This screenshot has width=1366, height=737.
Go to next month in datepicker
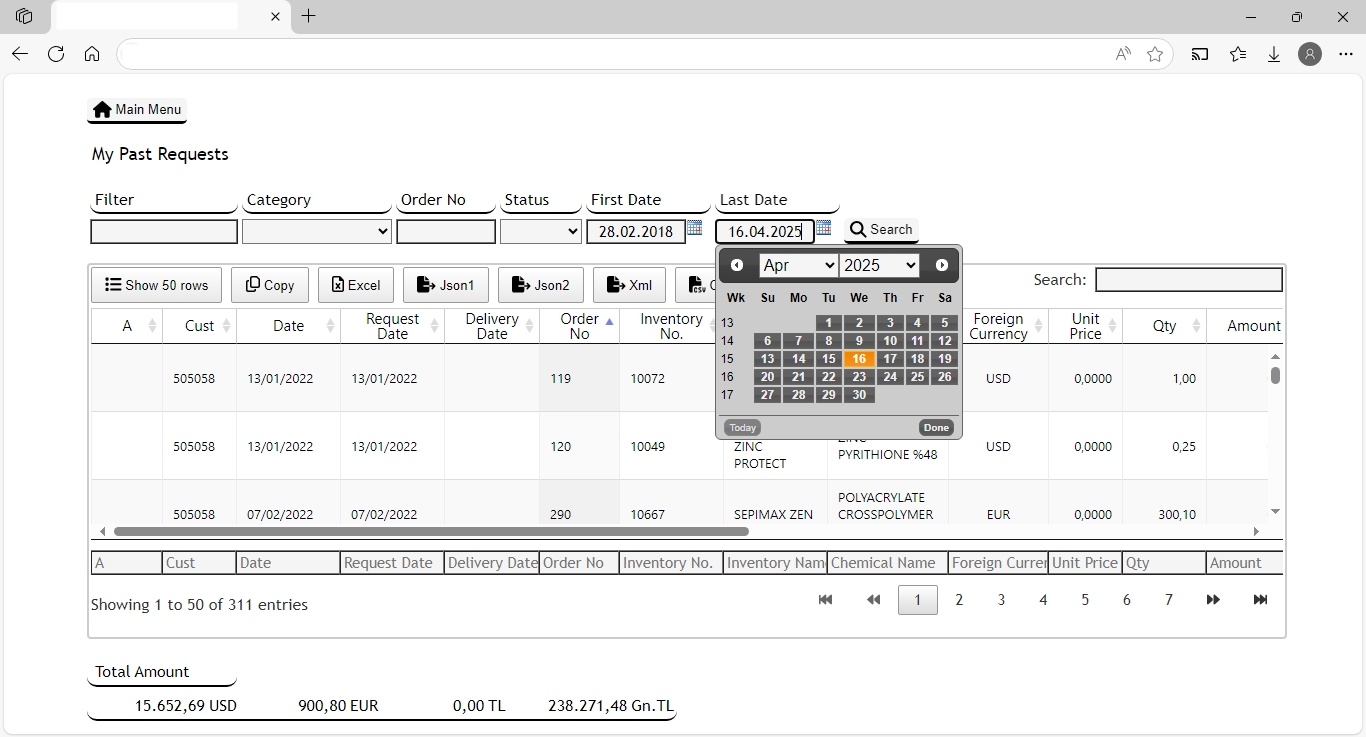coord(942,265)
